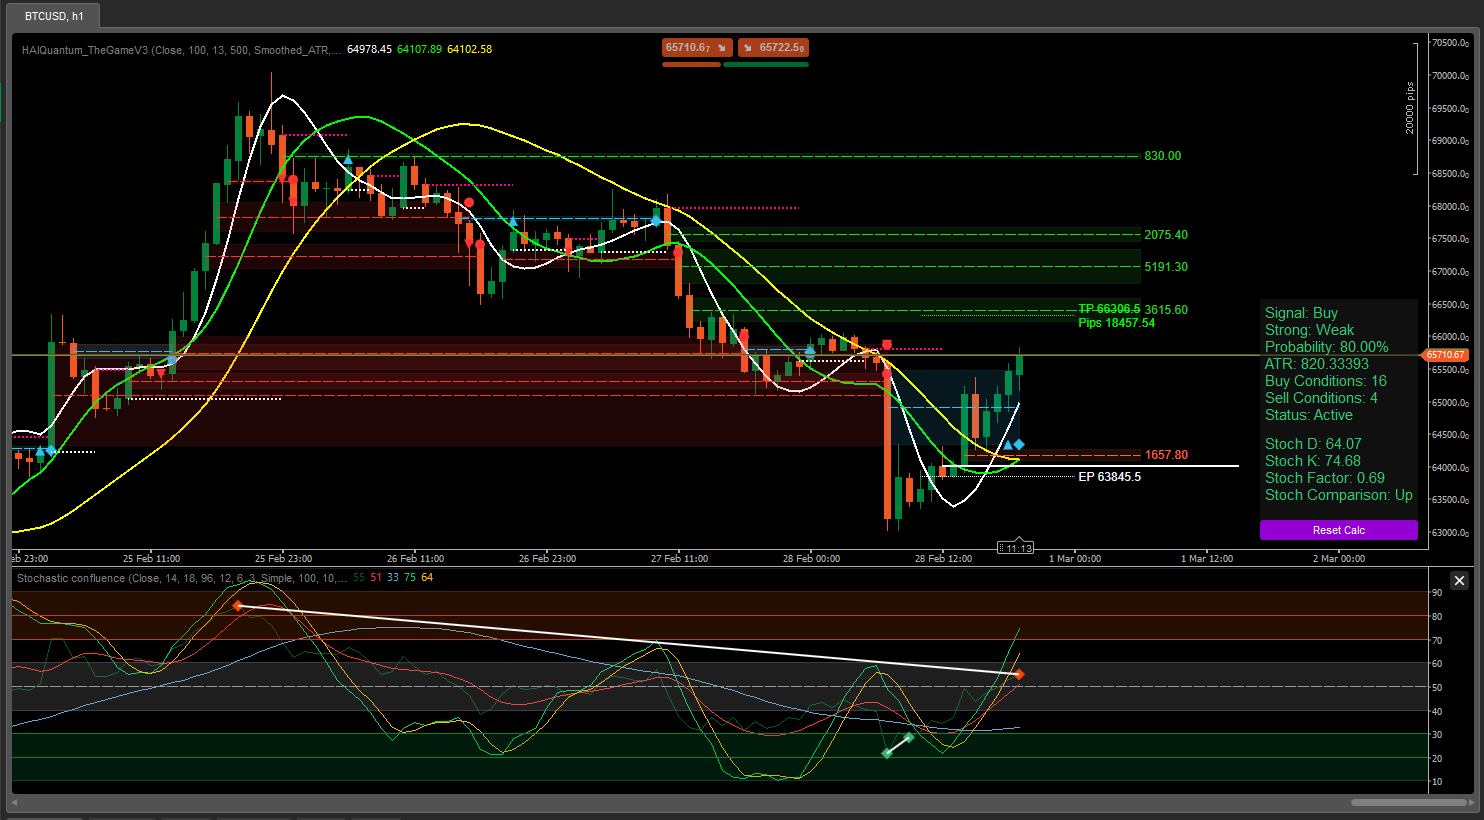This screenshot has height=820, width=1484.
Task: Click the 11:13 countdown time marker
Action: pos(1018,548)
